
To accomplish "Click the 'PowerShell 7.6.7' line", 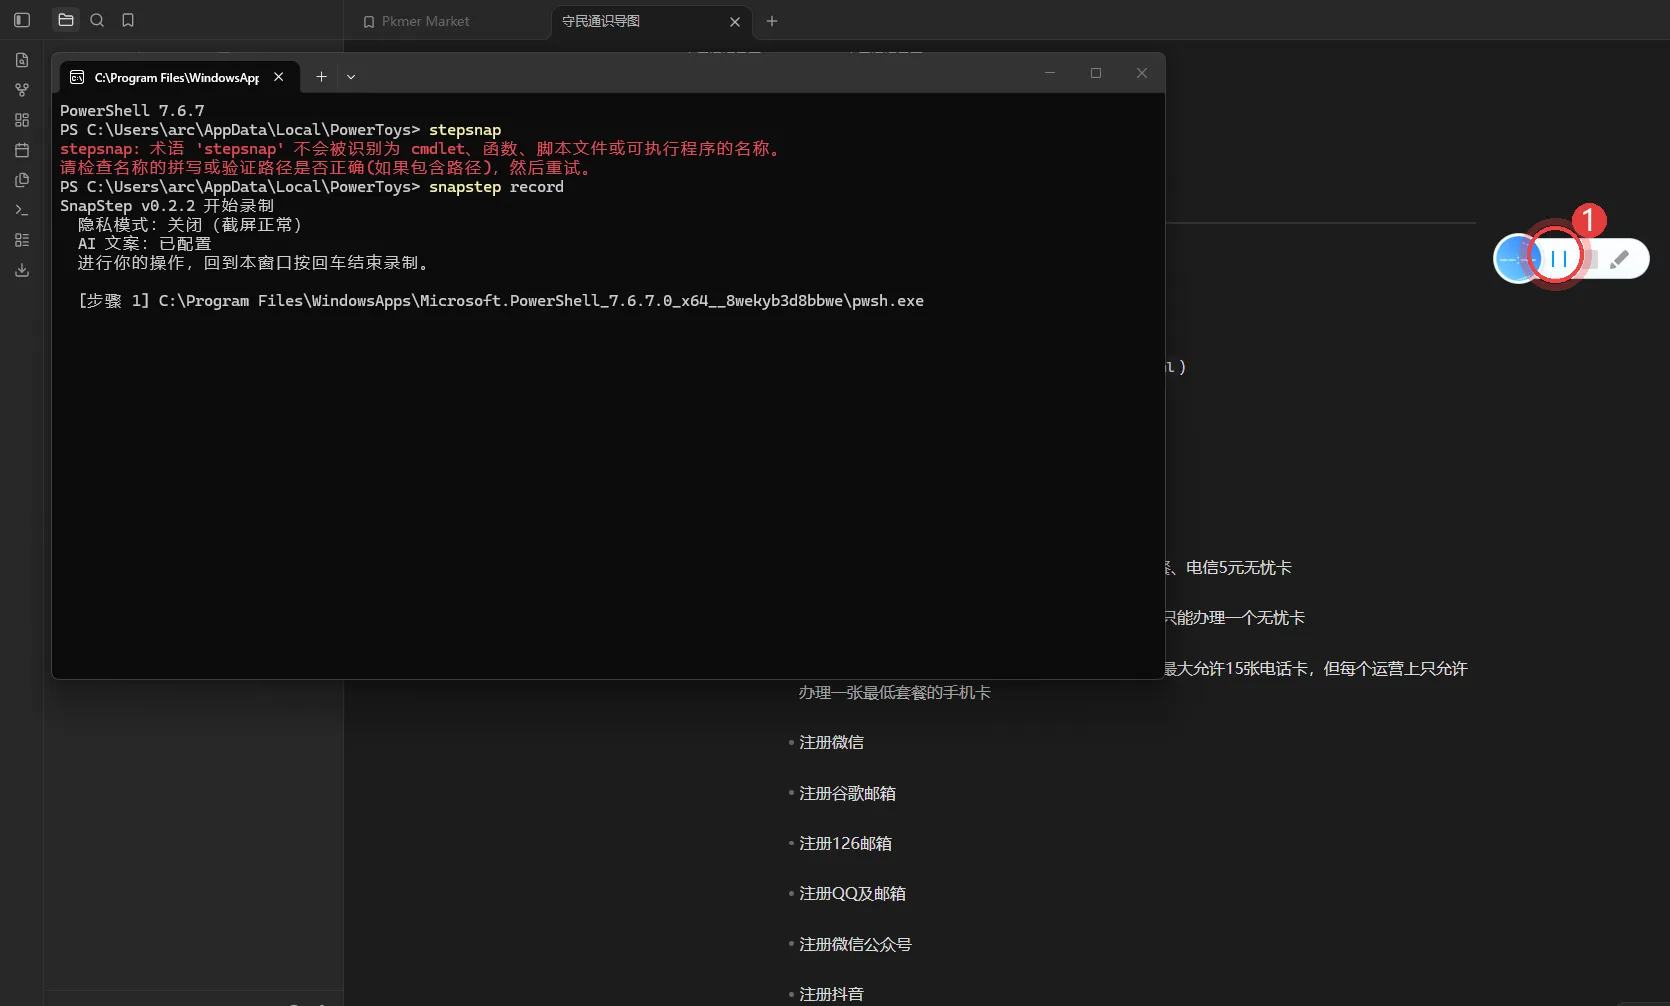I will coord(132,111).
